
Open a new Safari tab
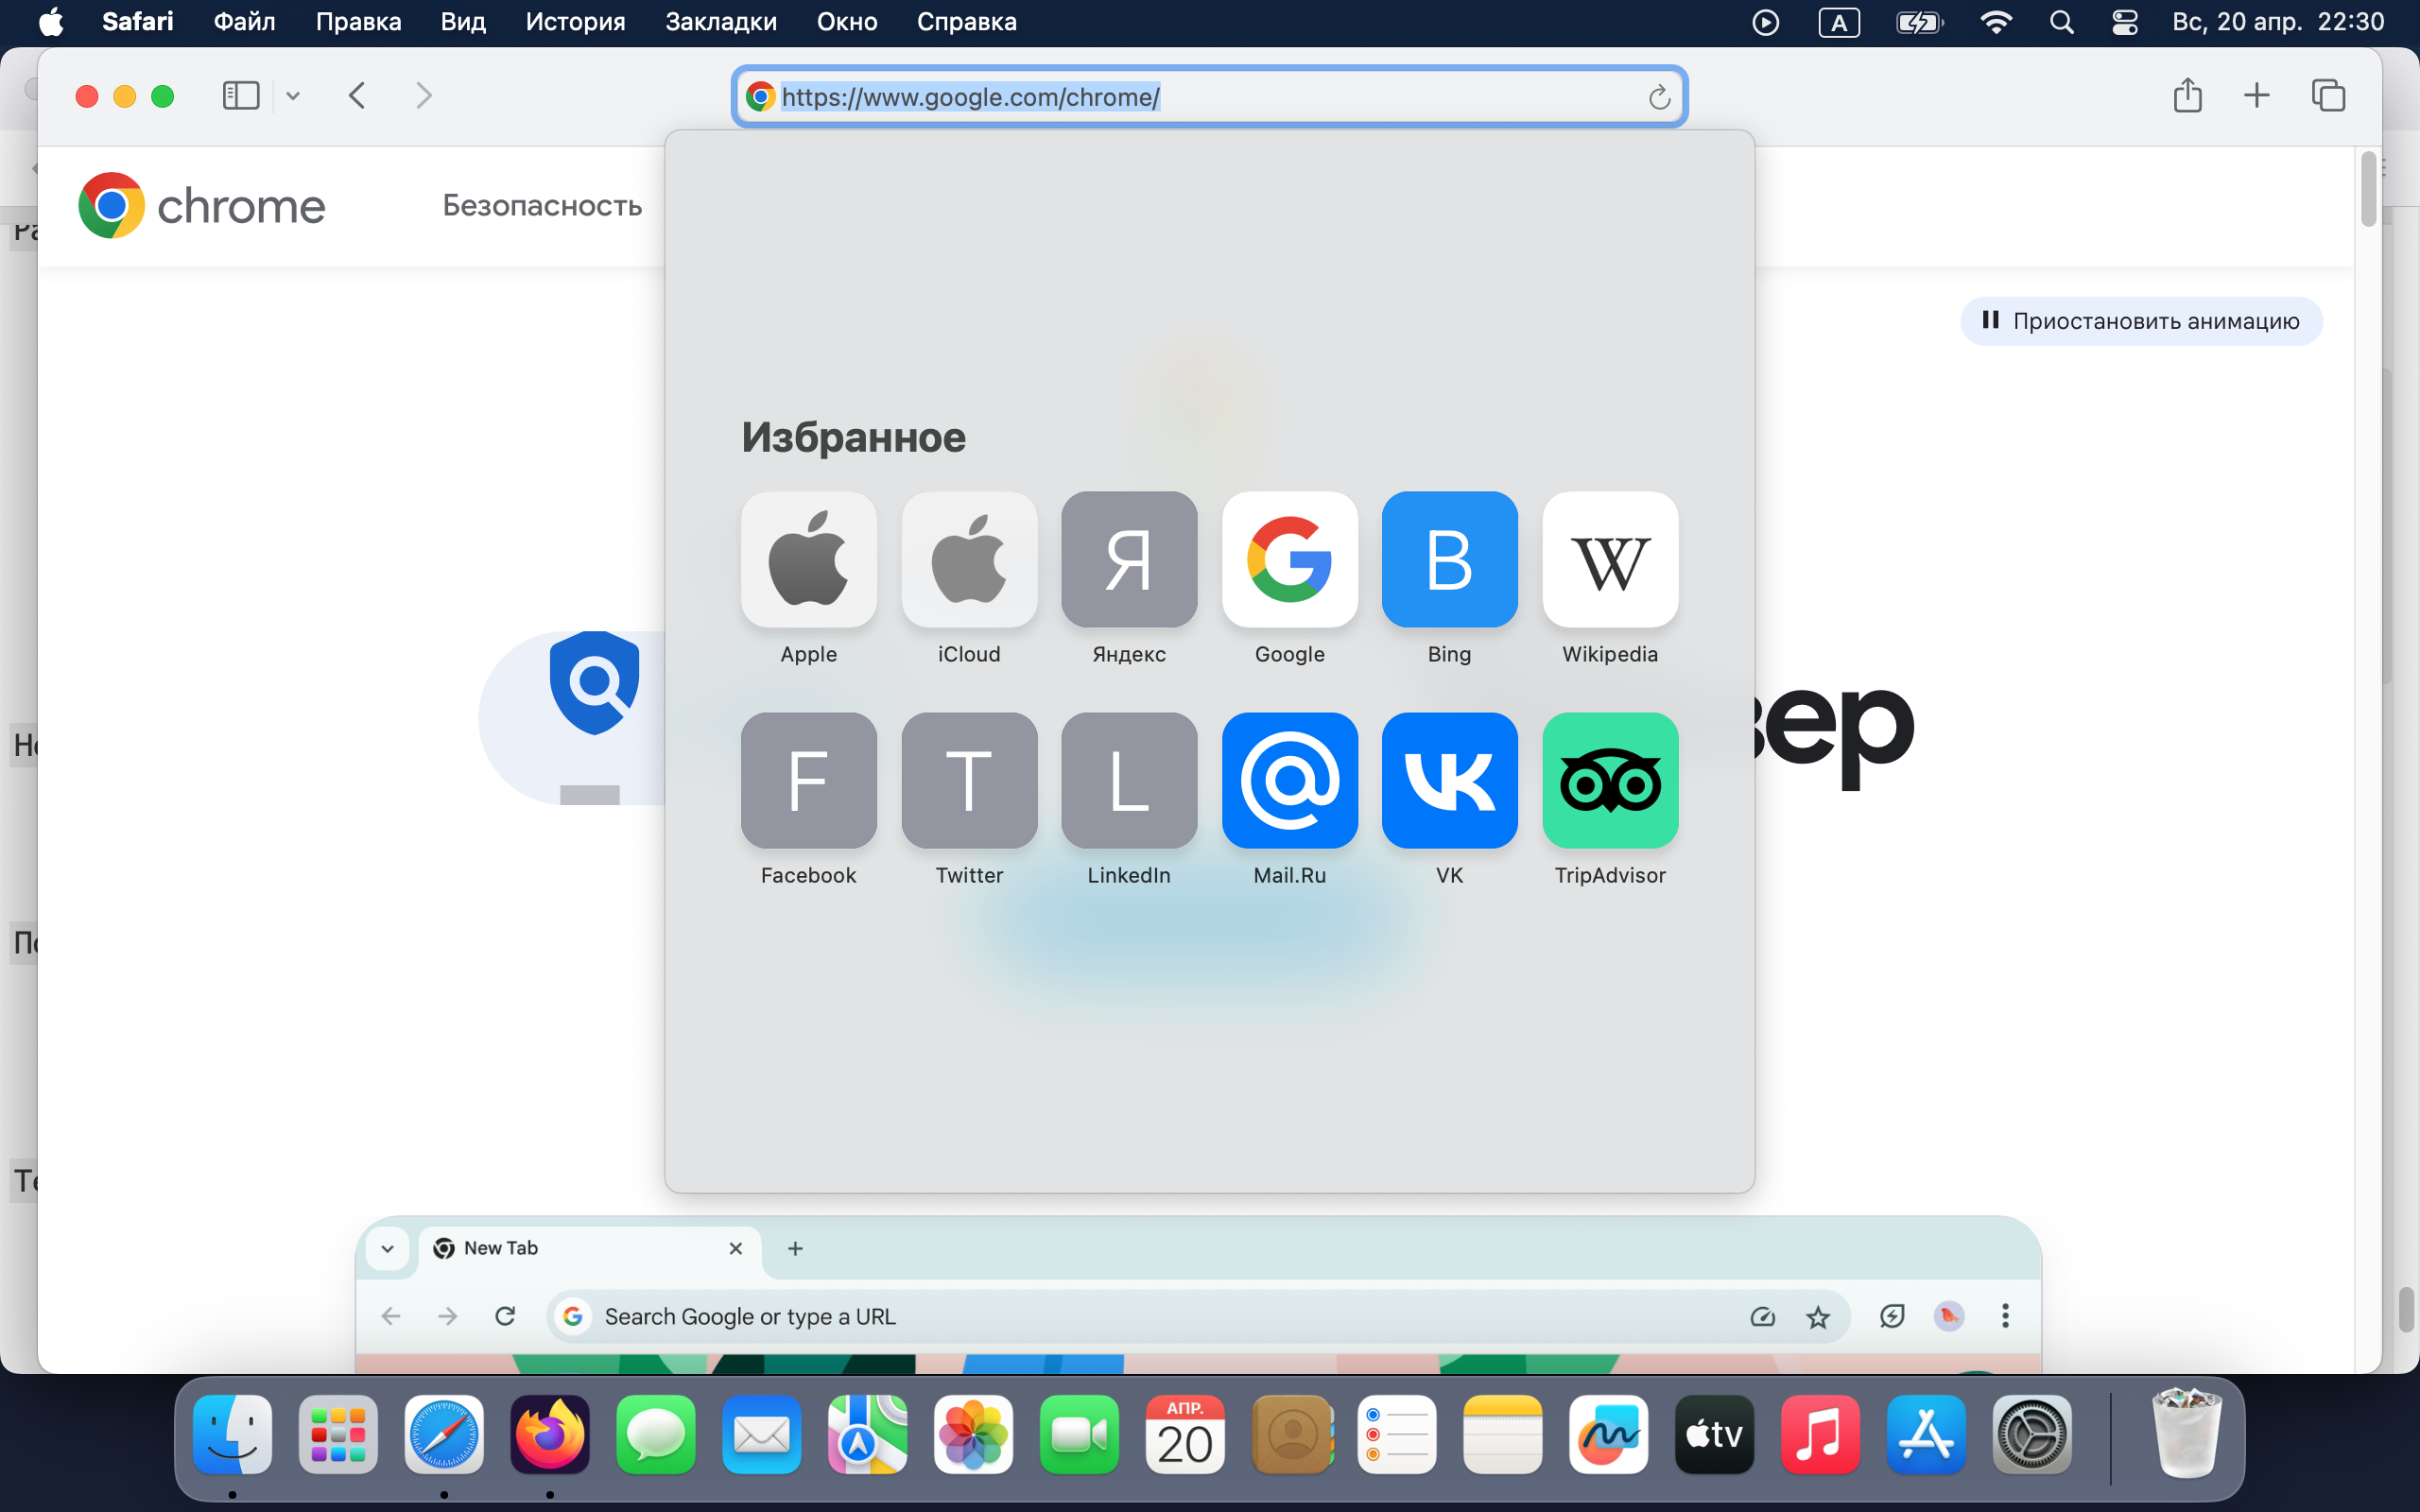pos(2257,96)
